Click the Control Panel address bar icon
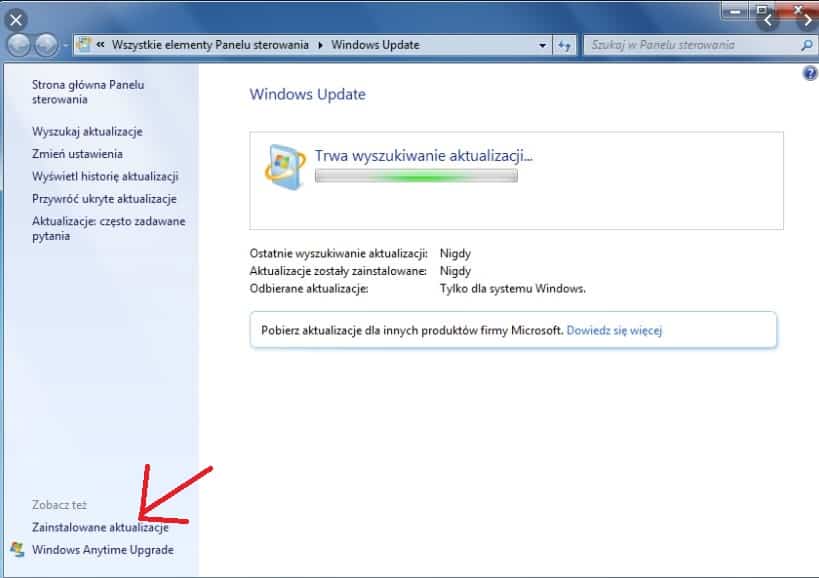The image size is (819, 578). coord(84,45)
